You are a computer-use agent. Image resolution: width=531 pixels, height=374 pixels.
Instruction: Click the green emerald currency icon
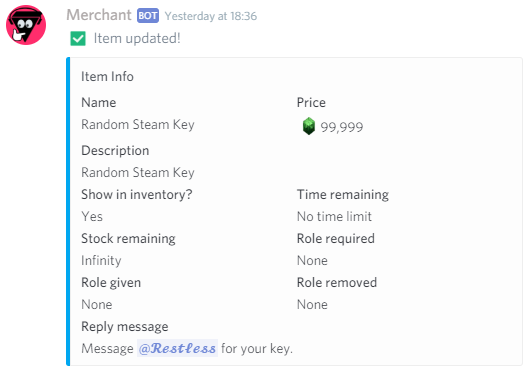[309, 126]
